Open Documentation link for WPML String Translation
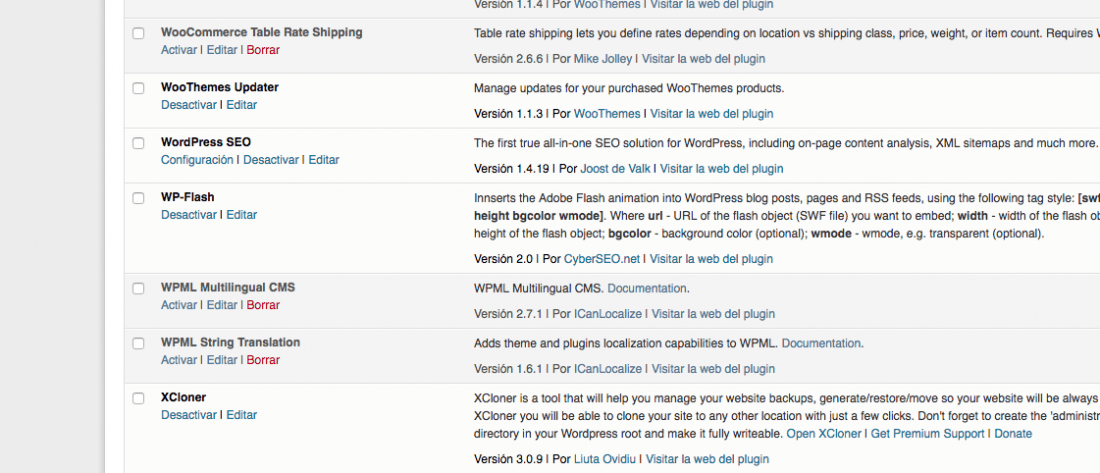This screenshot has width=1100, height=473. (821, 343)
